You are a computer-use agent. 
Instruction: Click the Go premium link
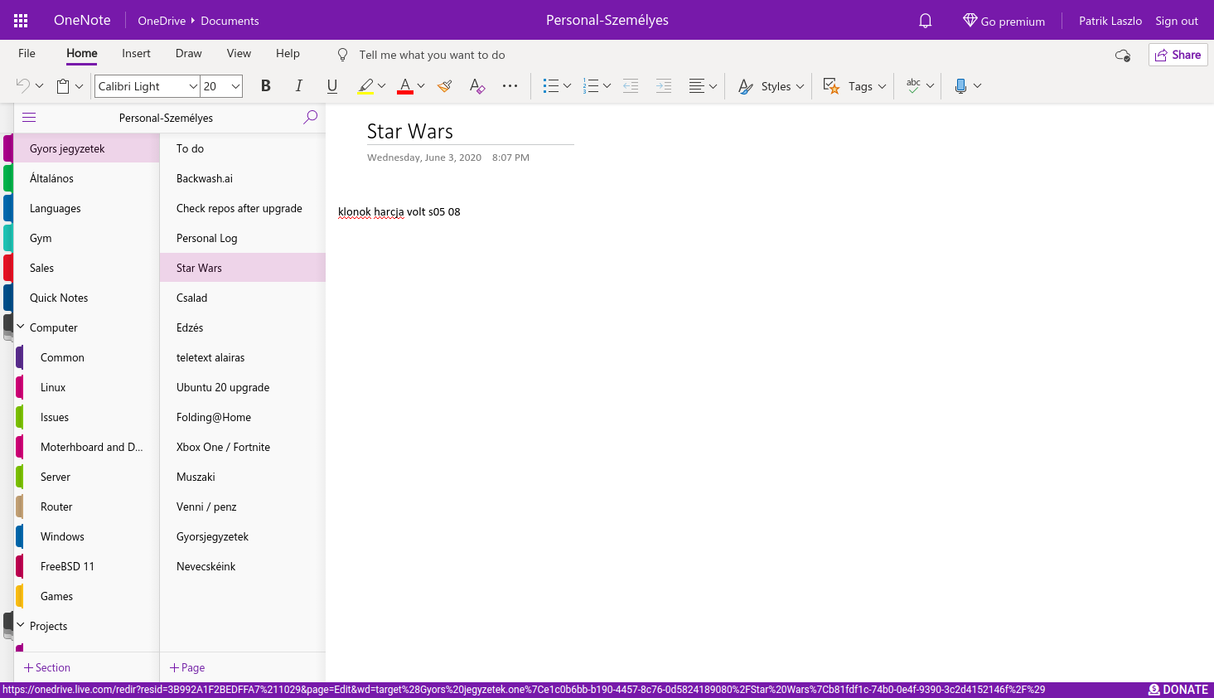coord(1004,19)
